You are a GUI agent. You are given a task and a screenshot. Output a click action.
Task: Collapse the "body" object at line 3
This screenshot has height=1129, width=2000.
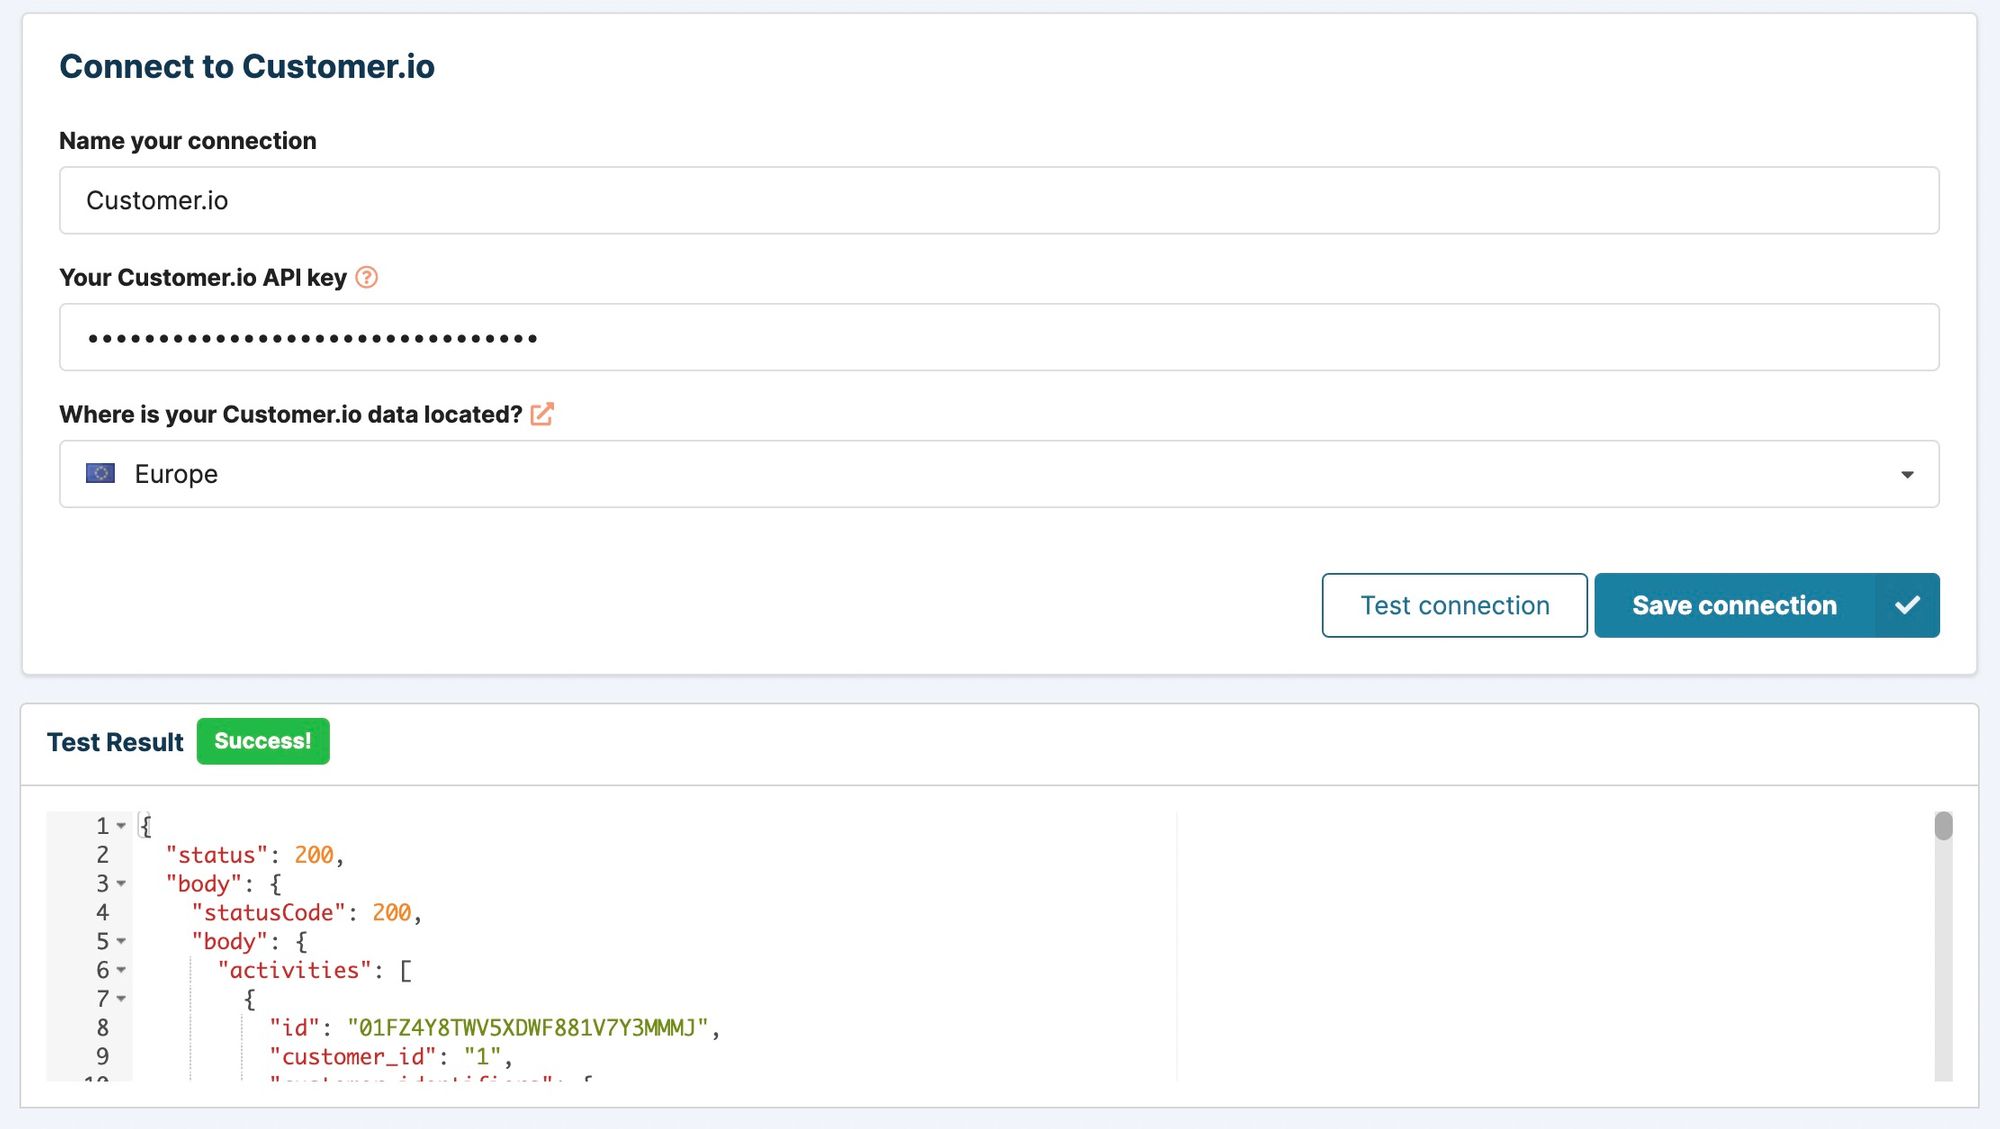click(x=121, y=884)
